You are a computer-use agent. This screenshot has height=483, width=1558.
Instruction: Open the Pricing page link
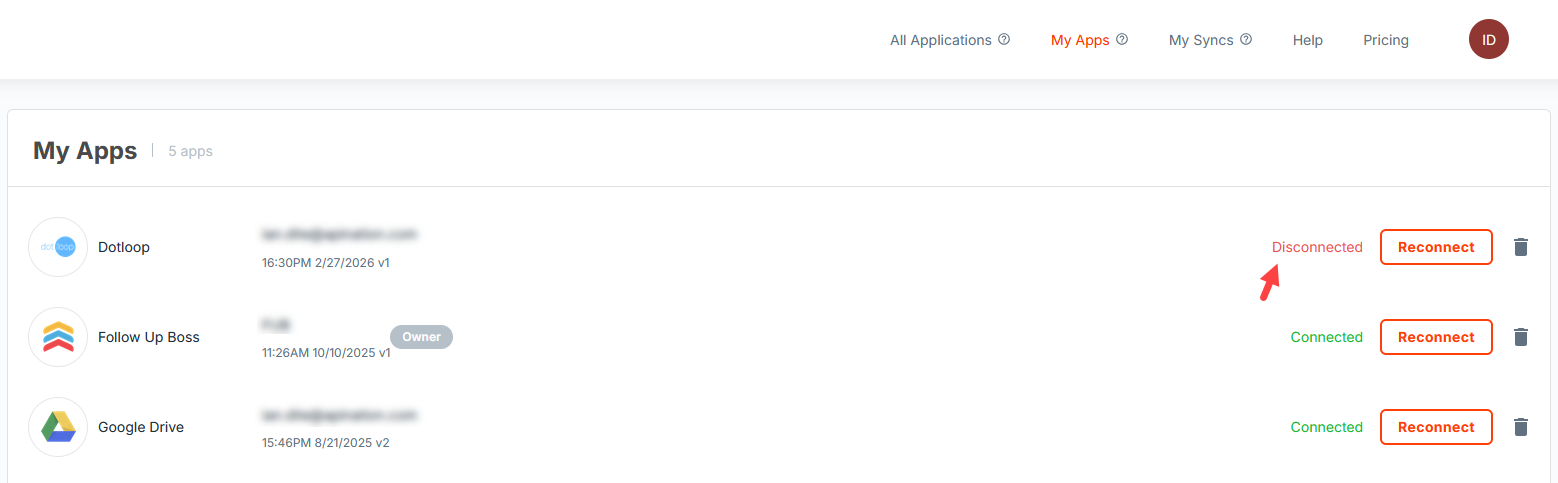(1385, 40)
